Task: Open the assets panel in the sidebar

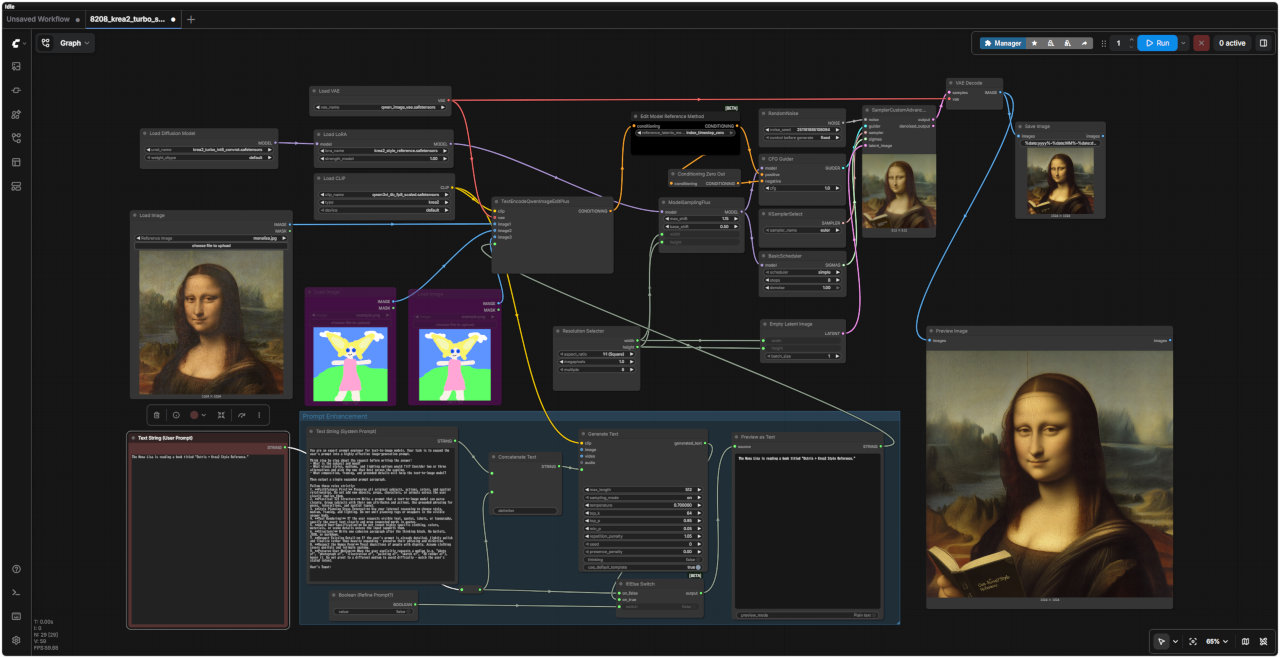Action: [x=16, y=66]
